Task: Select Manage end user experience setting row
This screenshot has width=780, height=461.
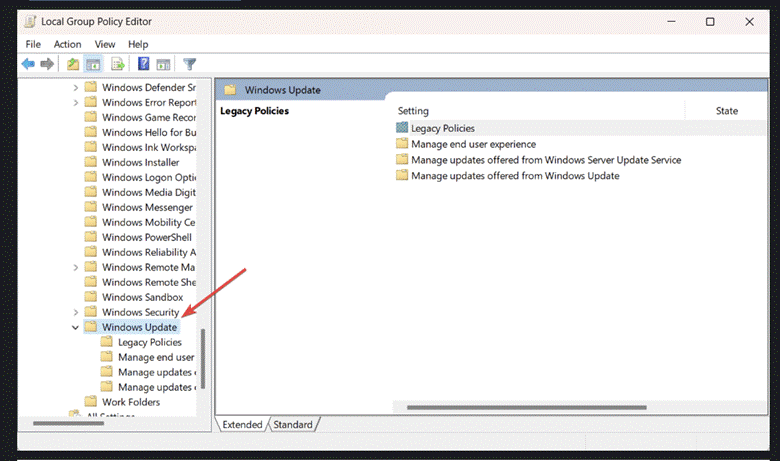Action: (x=474, y=144)
